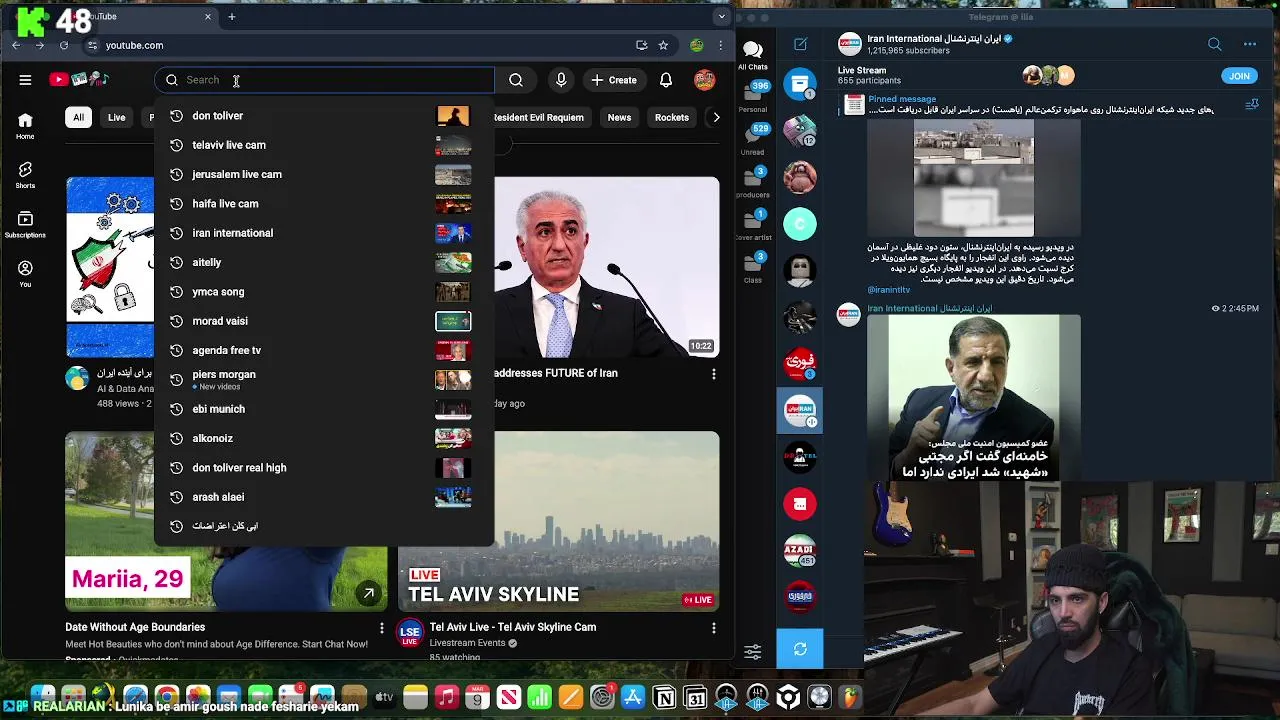Open the All Chats folder in Telegram

pyautogui.click(x=753, y=56)
